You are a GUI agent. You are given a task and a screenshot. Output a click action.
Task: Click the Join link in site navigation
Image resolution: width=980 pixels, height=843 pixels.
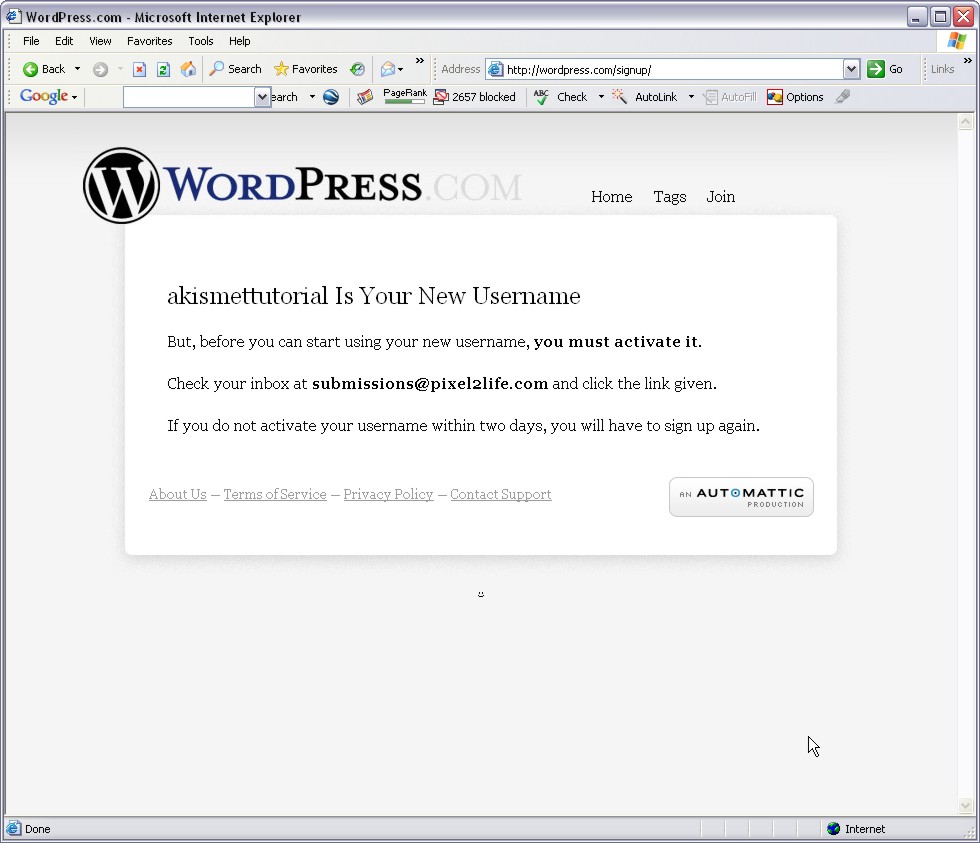point(721,197)
